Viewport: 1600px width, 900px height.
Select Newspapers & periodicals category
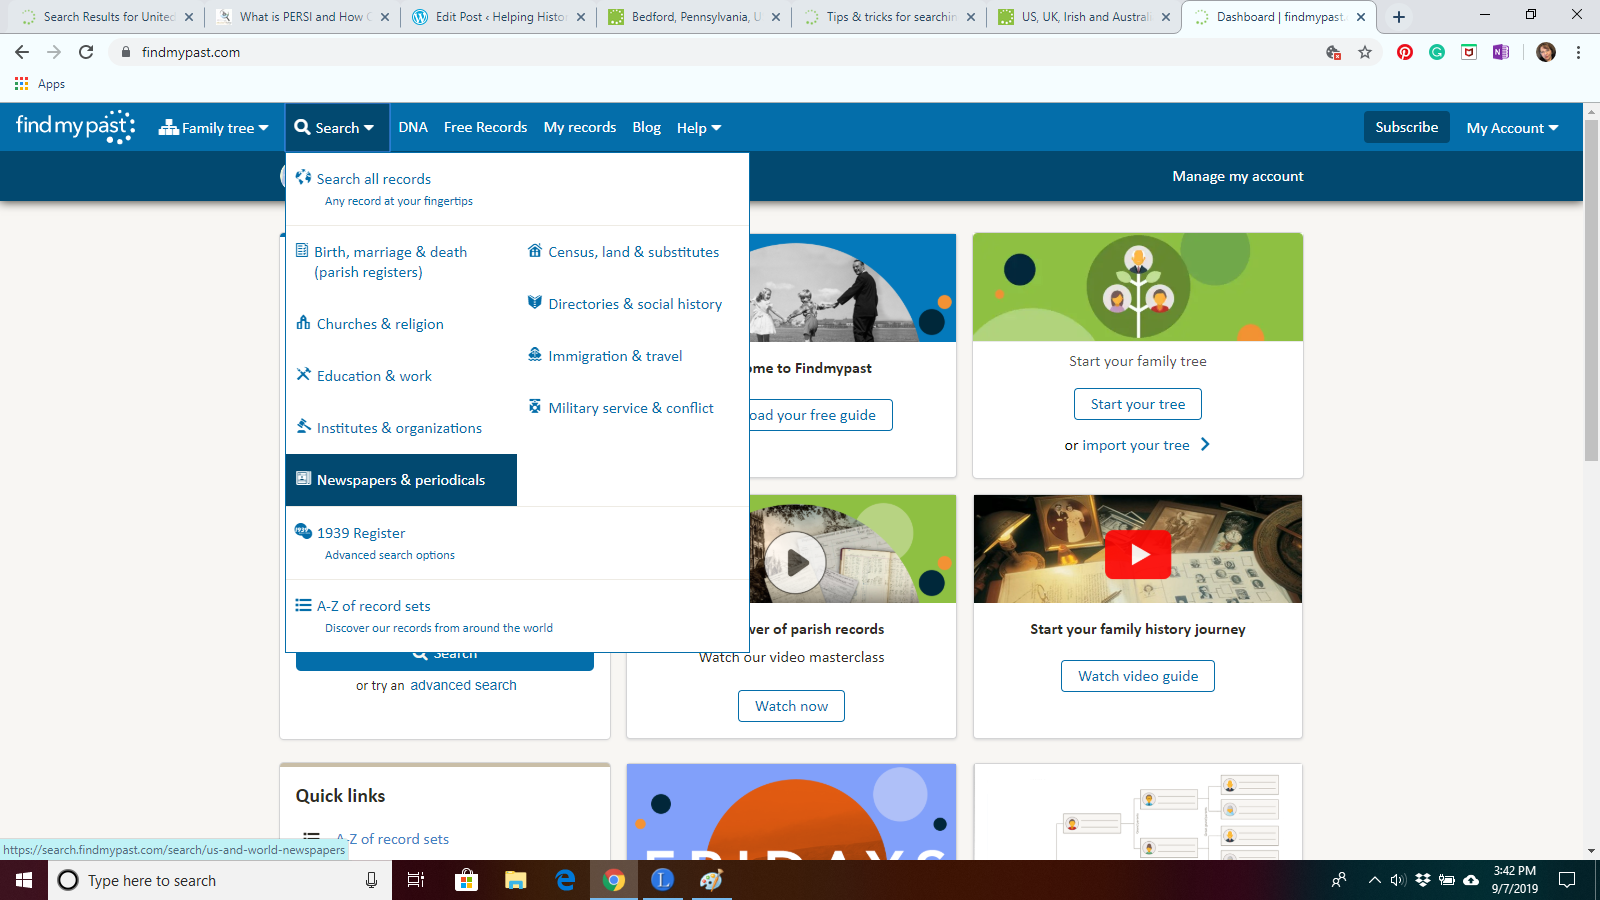tap(398, 480)
